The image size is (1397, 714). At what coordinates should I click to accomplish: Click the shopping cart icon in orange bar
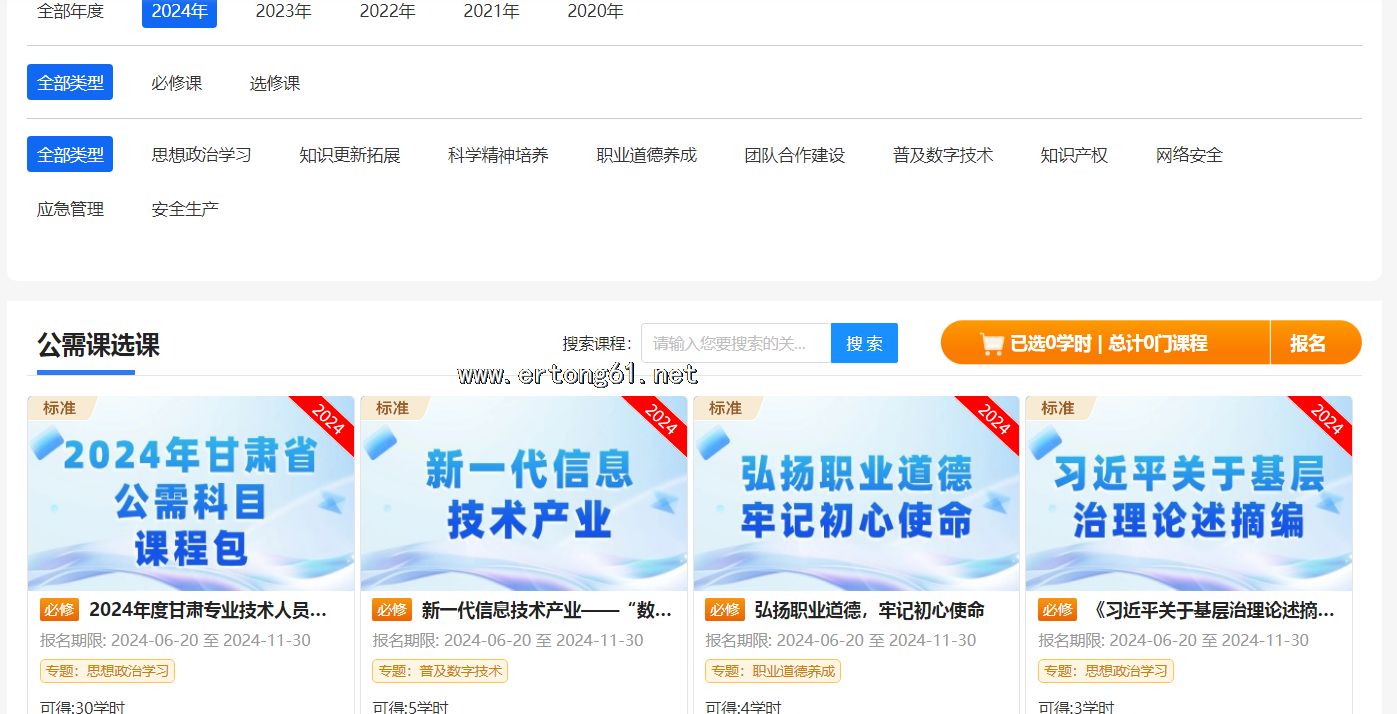(x=991, y=344)
